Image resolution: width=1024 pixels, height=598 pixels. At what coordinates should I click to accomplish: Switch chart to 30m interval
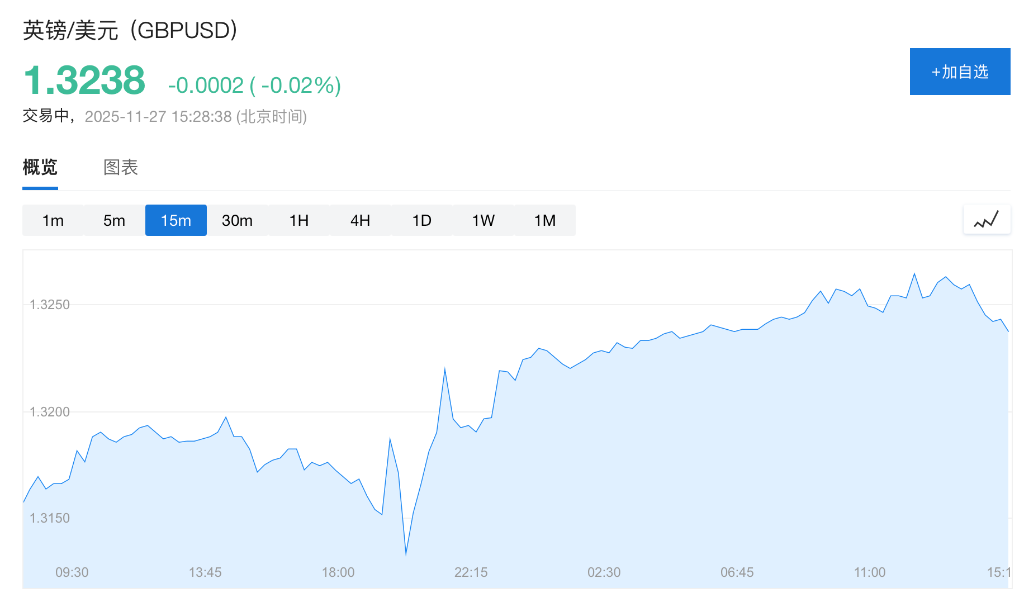[237, 220]
